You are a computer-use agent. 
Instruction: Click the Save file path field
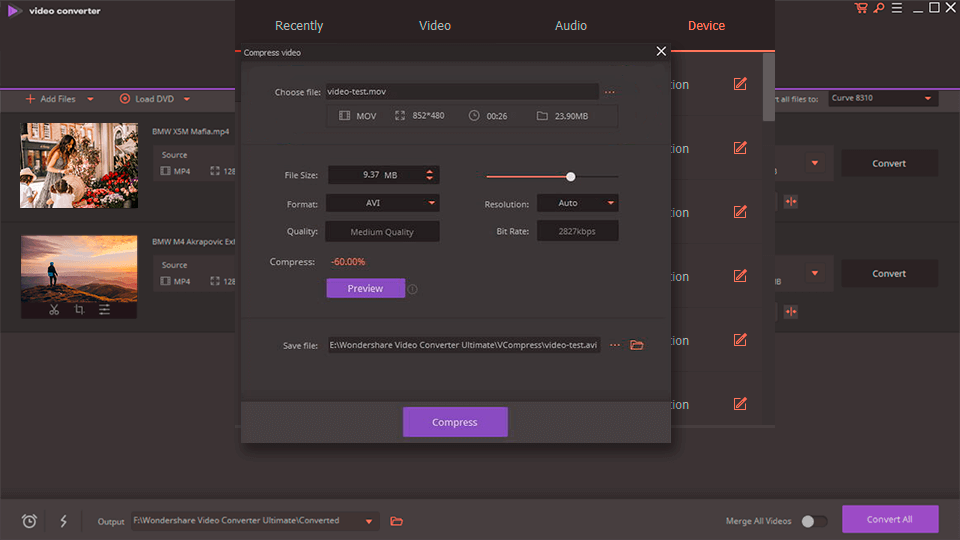[464, 345]
